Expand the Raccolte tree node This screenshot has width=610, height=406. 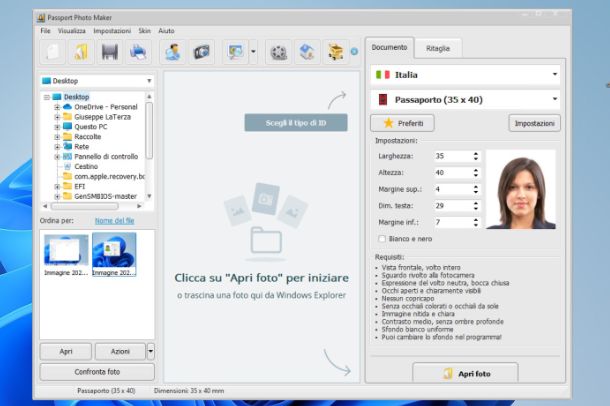[x=57, y=137]
